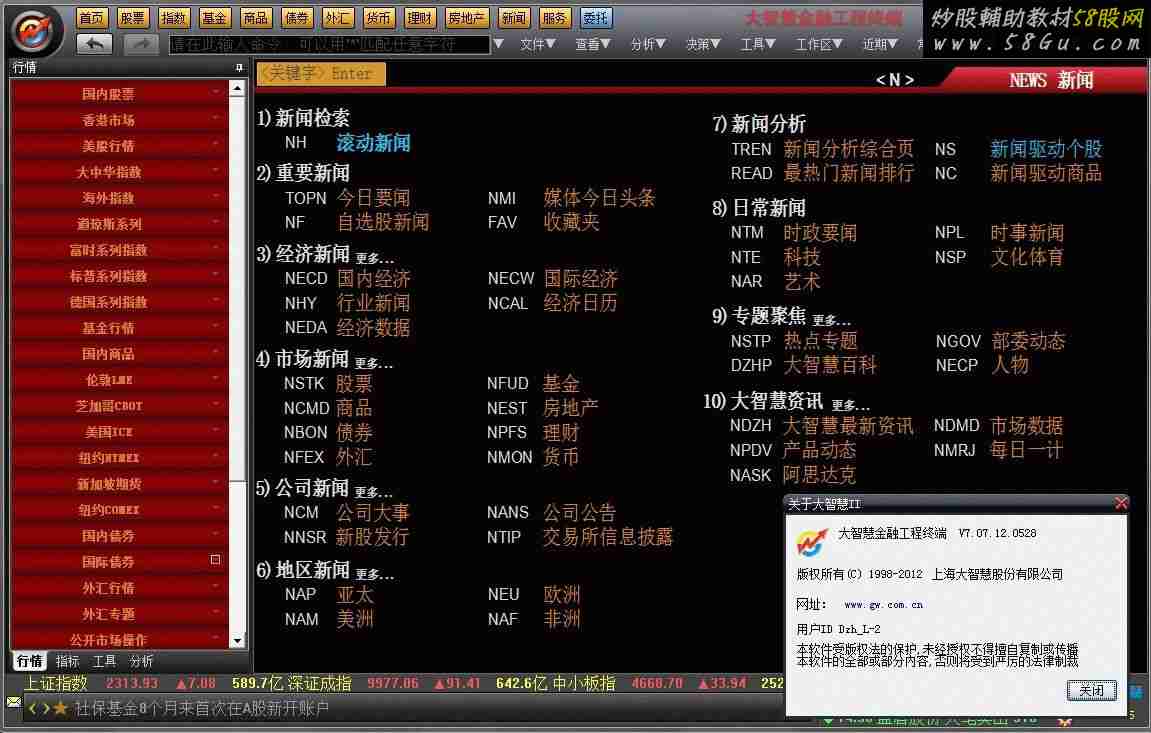Screen dimensions: 1151x733
Task: Show next ticker headline with right chevron
Action: tap(46, 708)
